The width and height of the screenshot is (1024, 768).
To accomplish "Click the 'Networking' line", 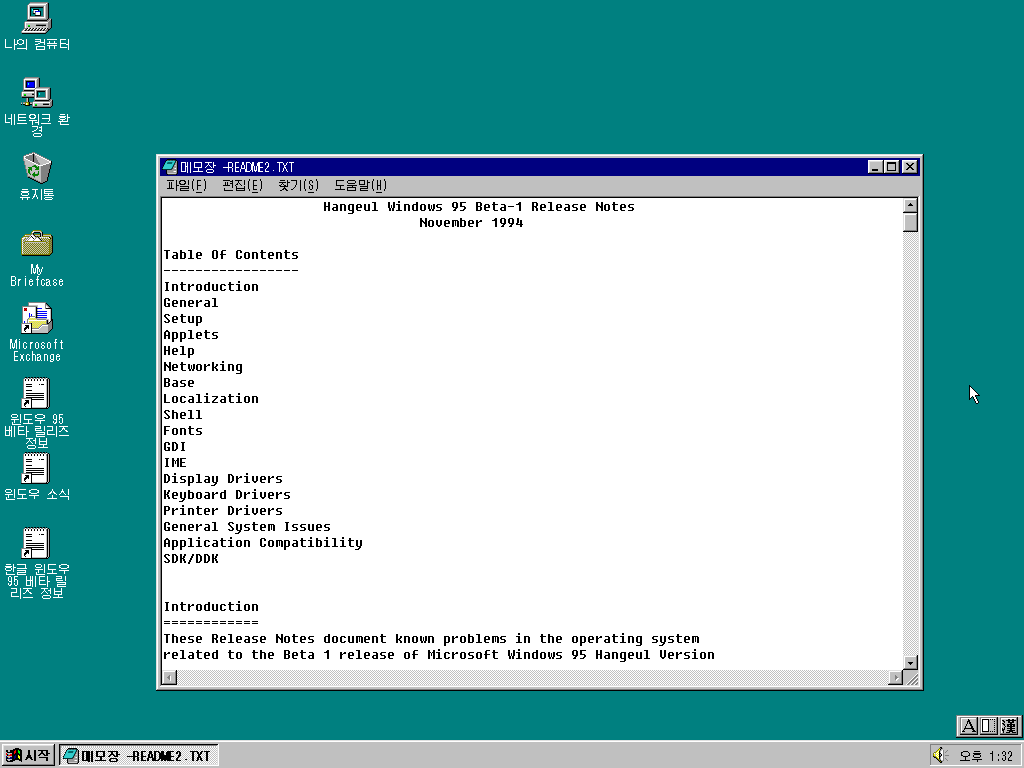I will tap(202, 367).
